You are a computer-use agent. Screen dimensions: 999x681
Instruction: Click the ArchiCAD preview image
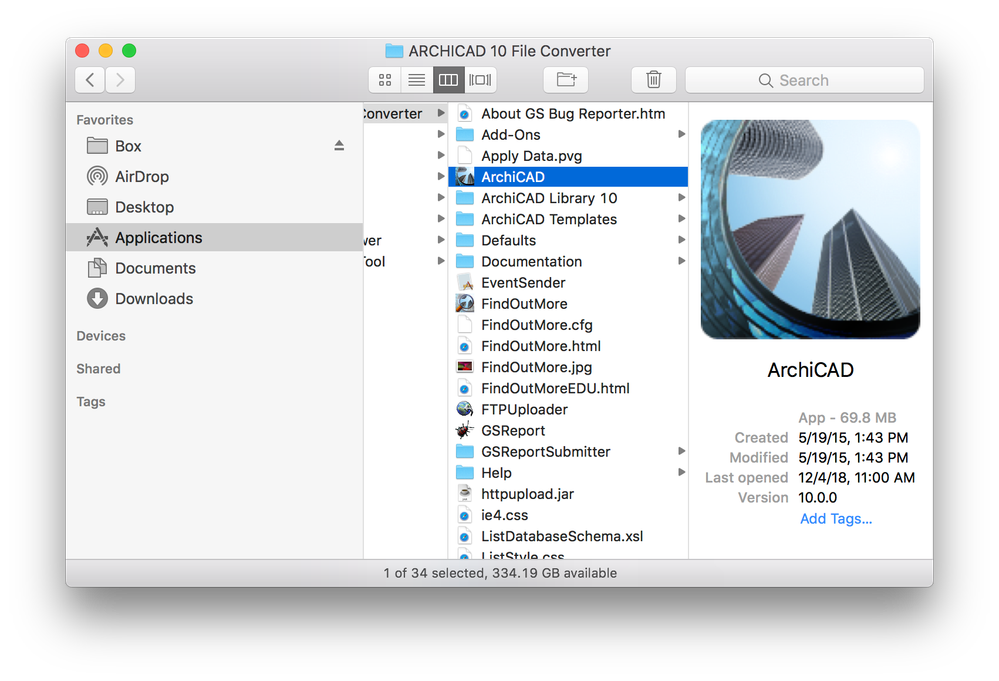tap(810, 230)
